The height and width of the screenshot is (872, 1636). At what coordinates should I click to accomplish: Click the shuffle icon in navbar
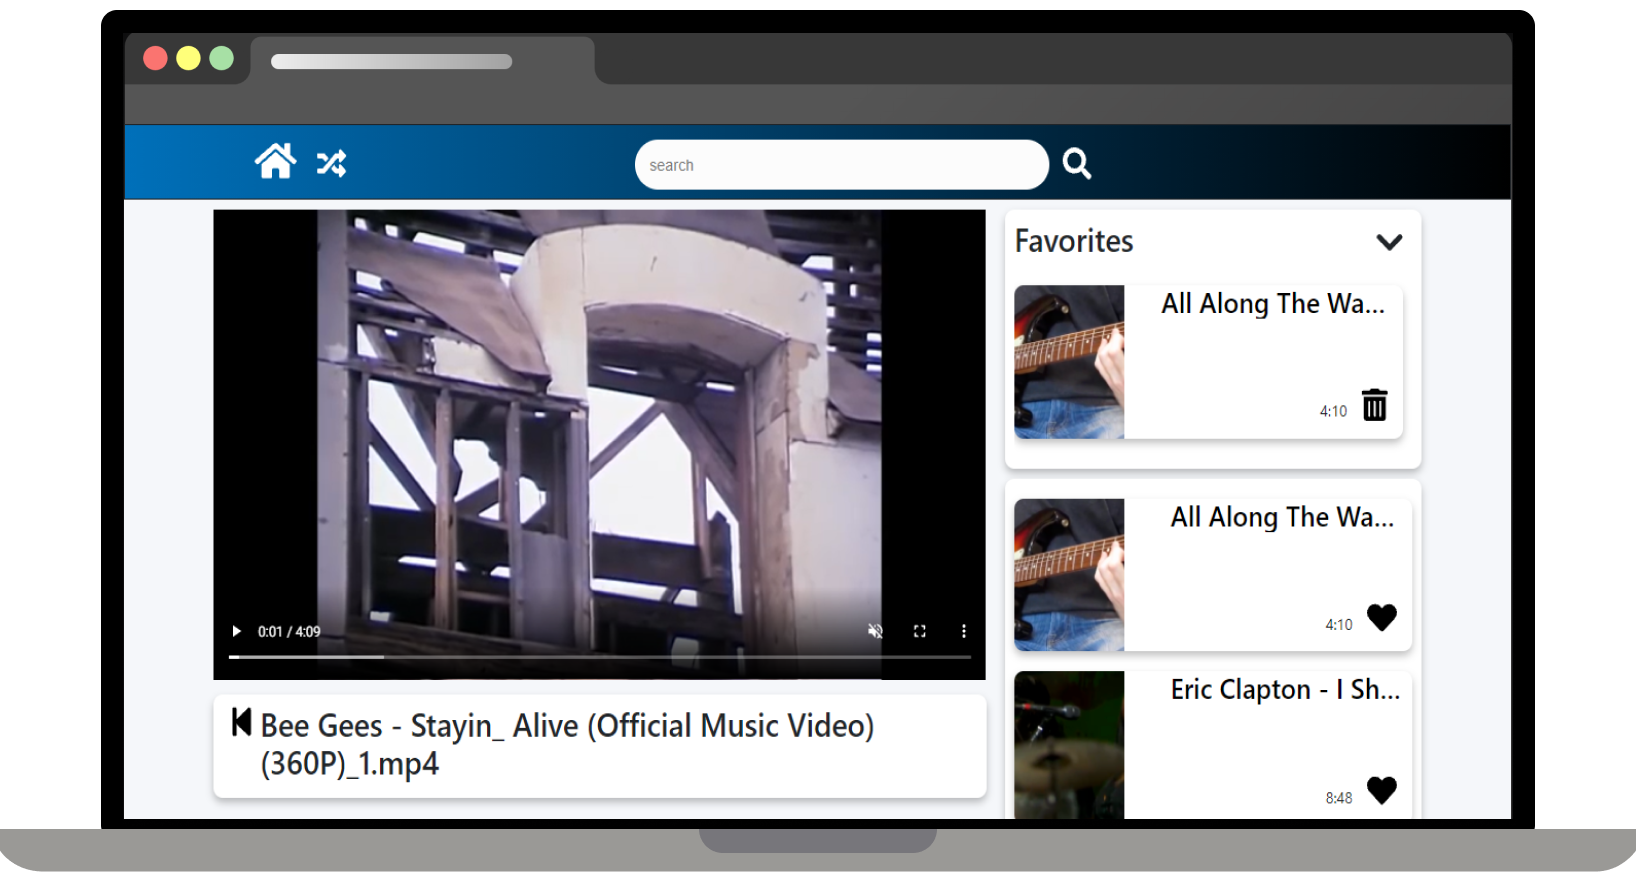tap(331, 163)
